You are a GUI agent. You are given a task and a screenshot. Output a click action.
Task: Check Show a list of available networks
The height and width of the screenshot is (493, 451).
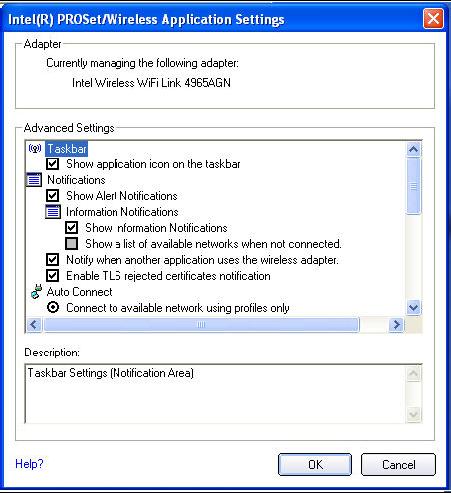tap(72, 244)
